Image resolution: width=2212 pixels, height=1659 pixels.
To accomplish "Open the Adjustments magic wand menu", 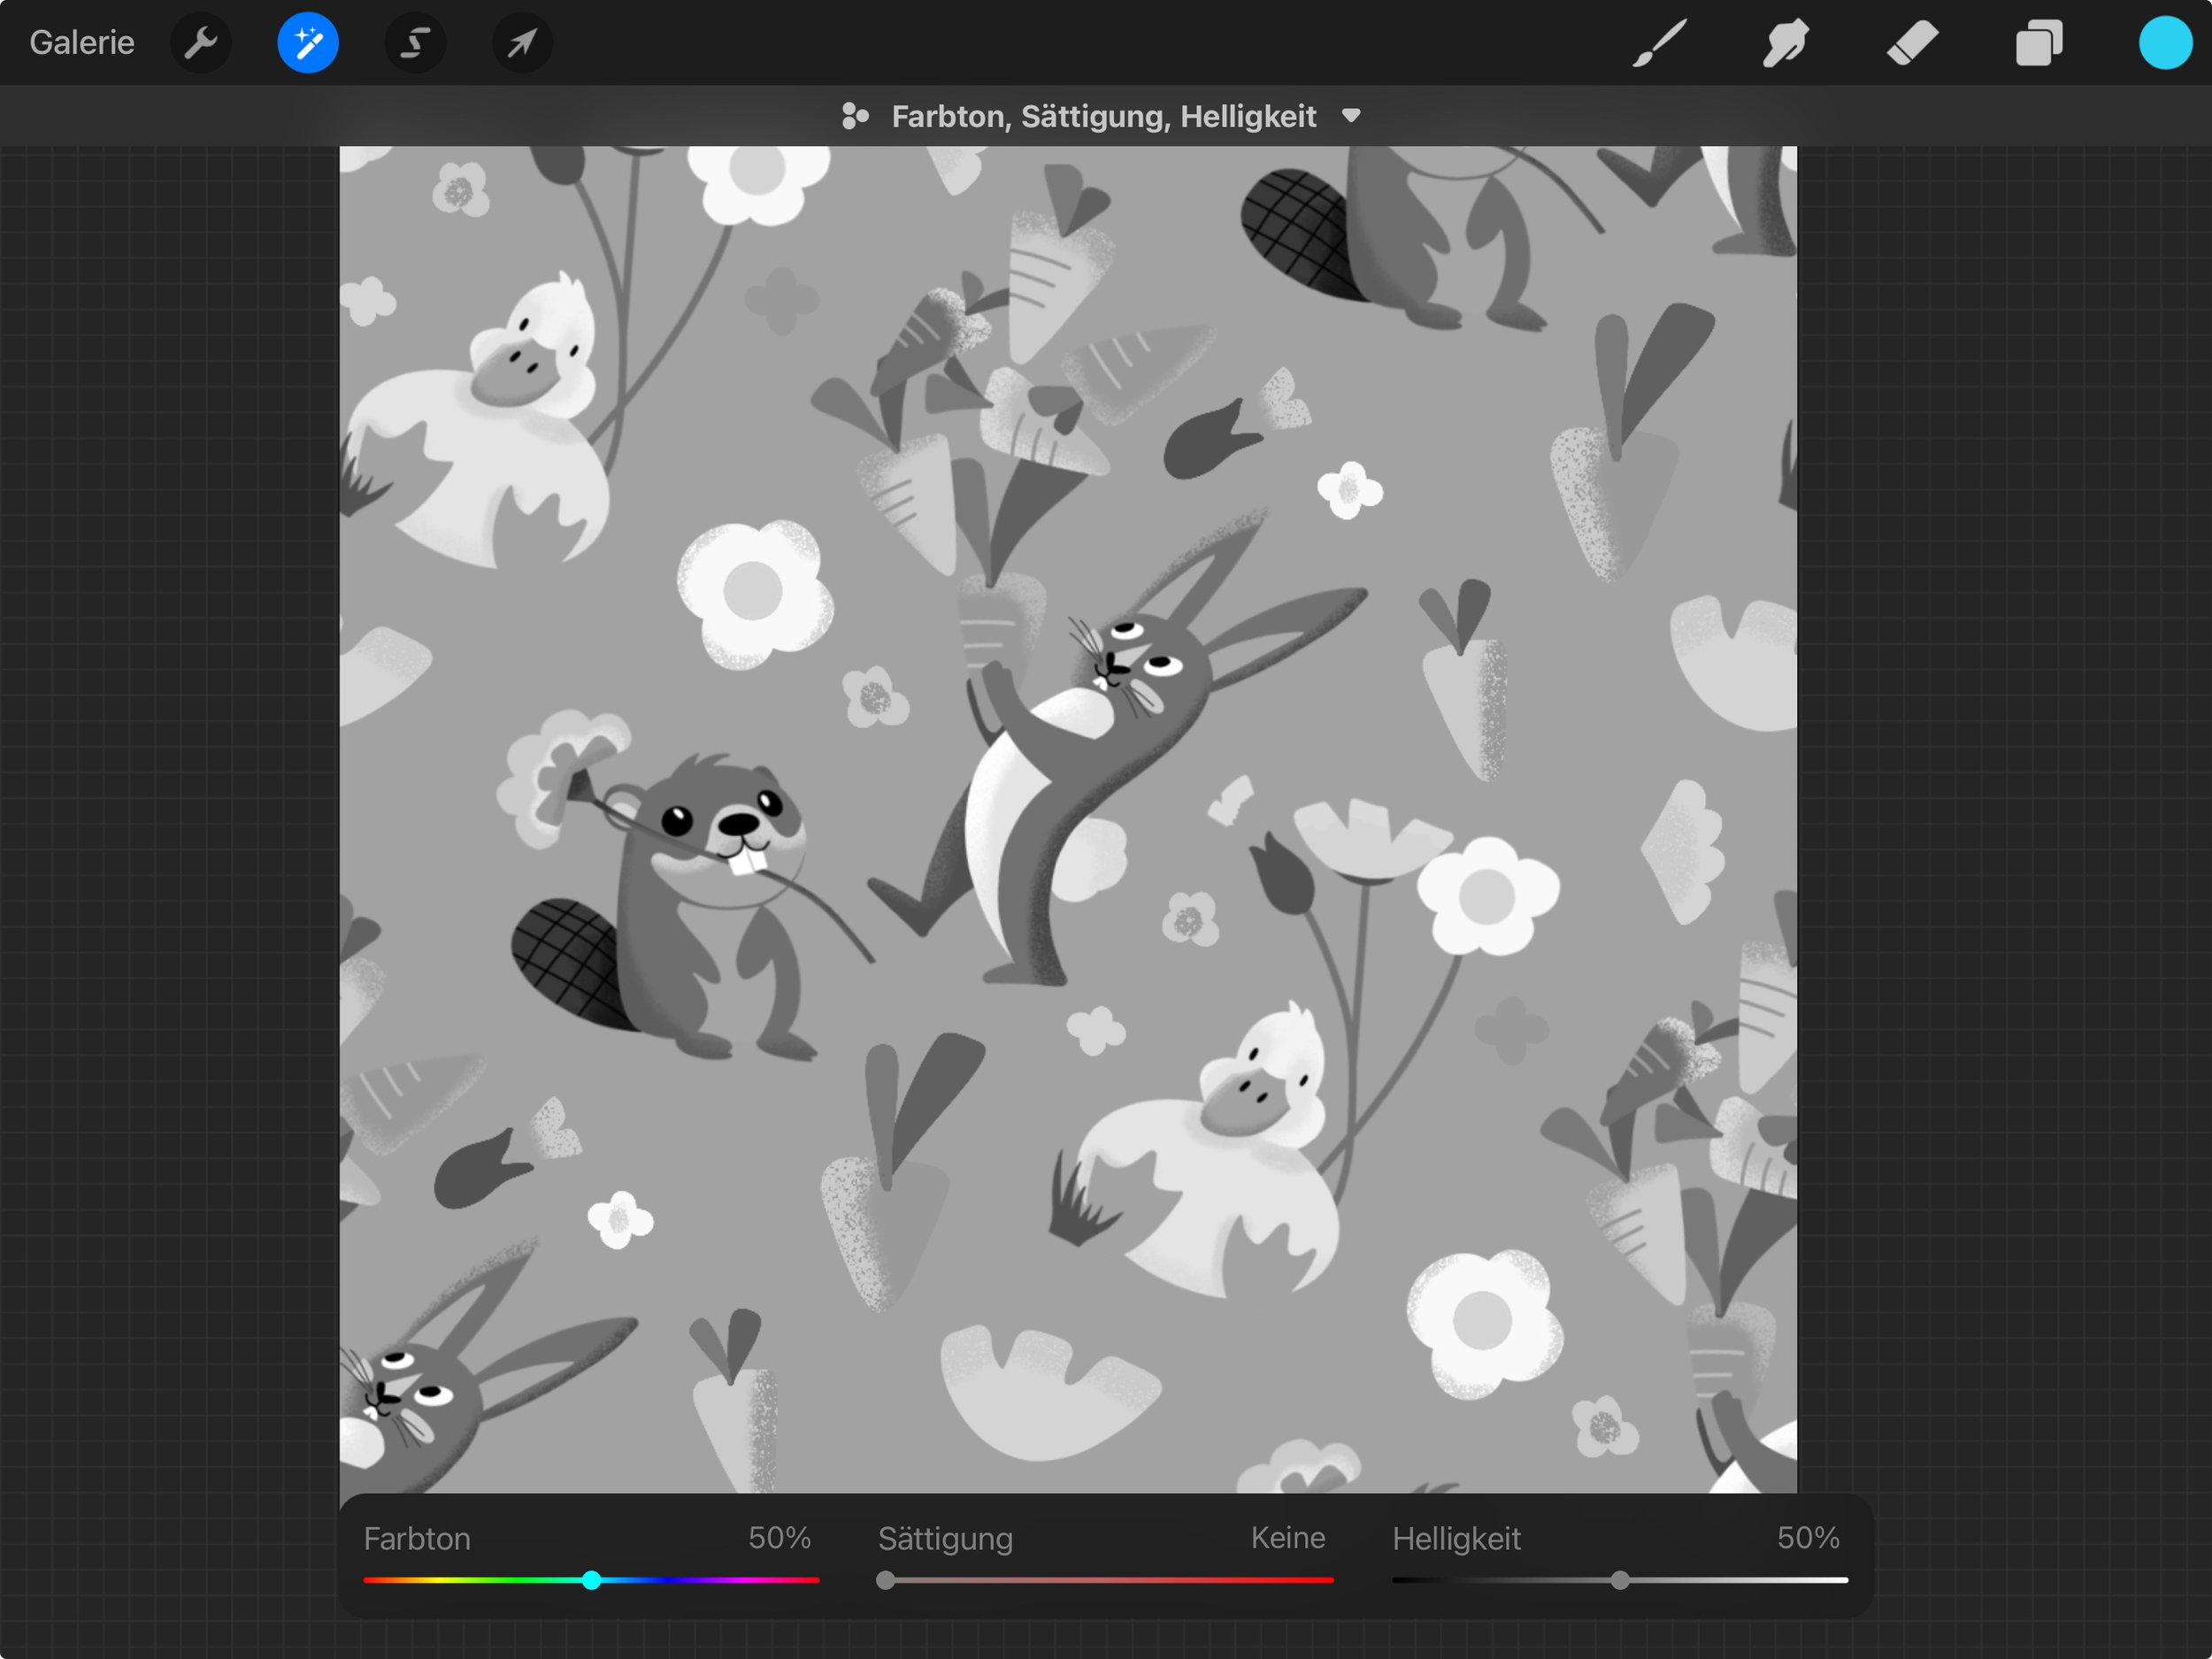I will click(308, 43).
